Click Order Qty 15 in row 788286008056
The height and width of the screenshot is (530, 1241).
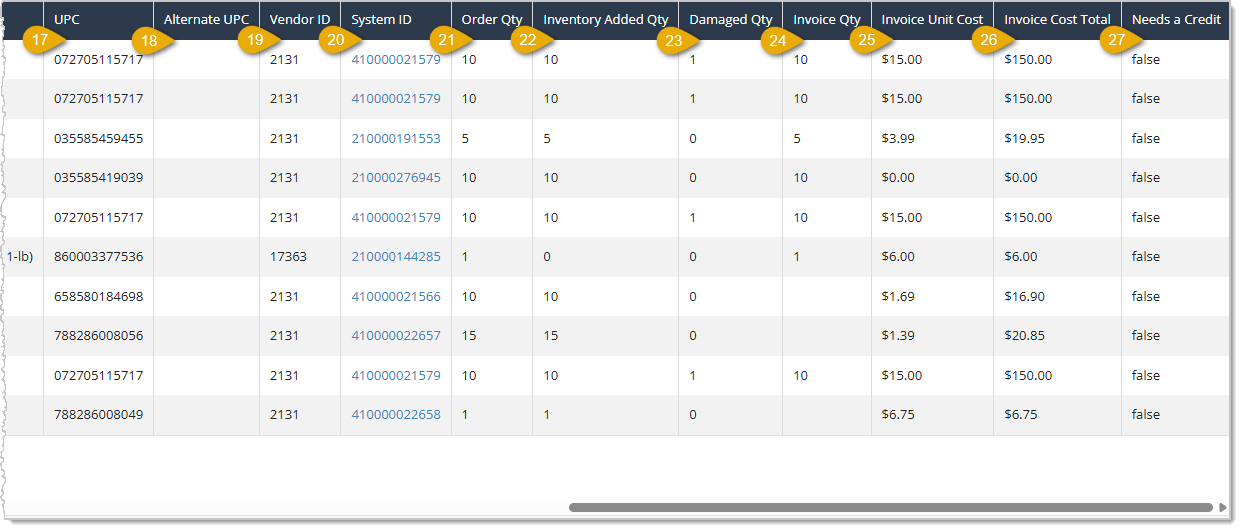tap(469, 336)
